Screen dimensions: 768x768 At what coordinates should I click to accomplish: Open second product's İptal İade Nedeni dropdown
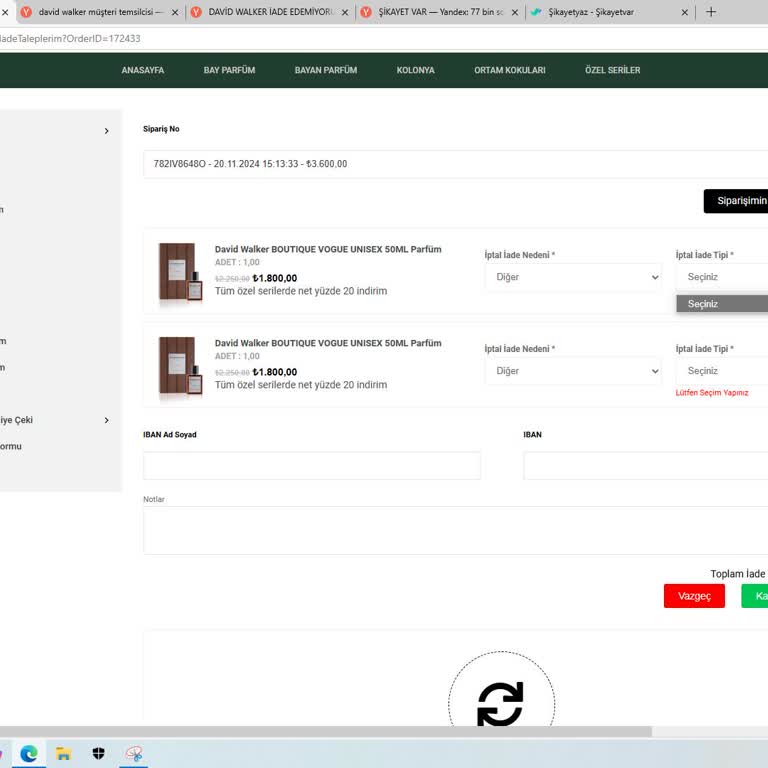point(573,371)
